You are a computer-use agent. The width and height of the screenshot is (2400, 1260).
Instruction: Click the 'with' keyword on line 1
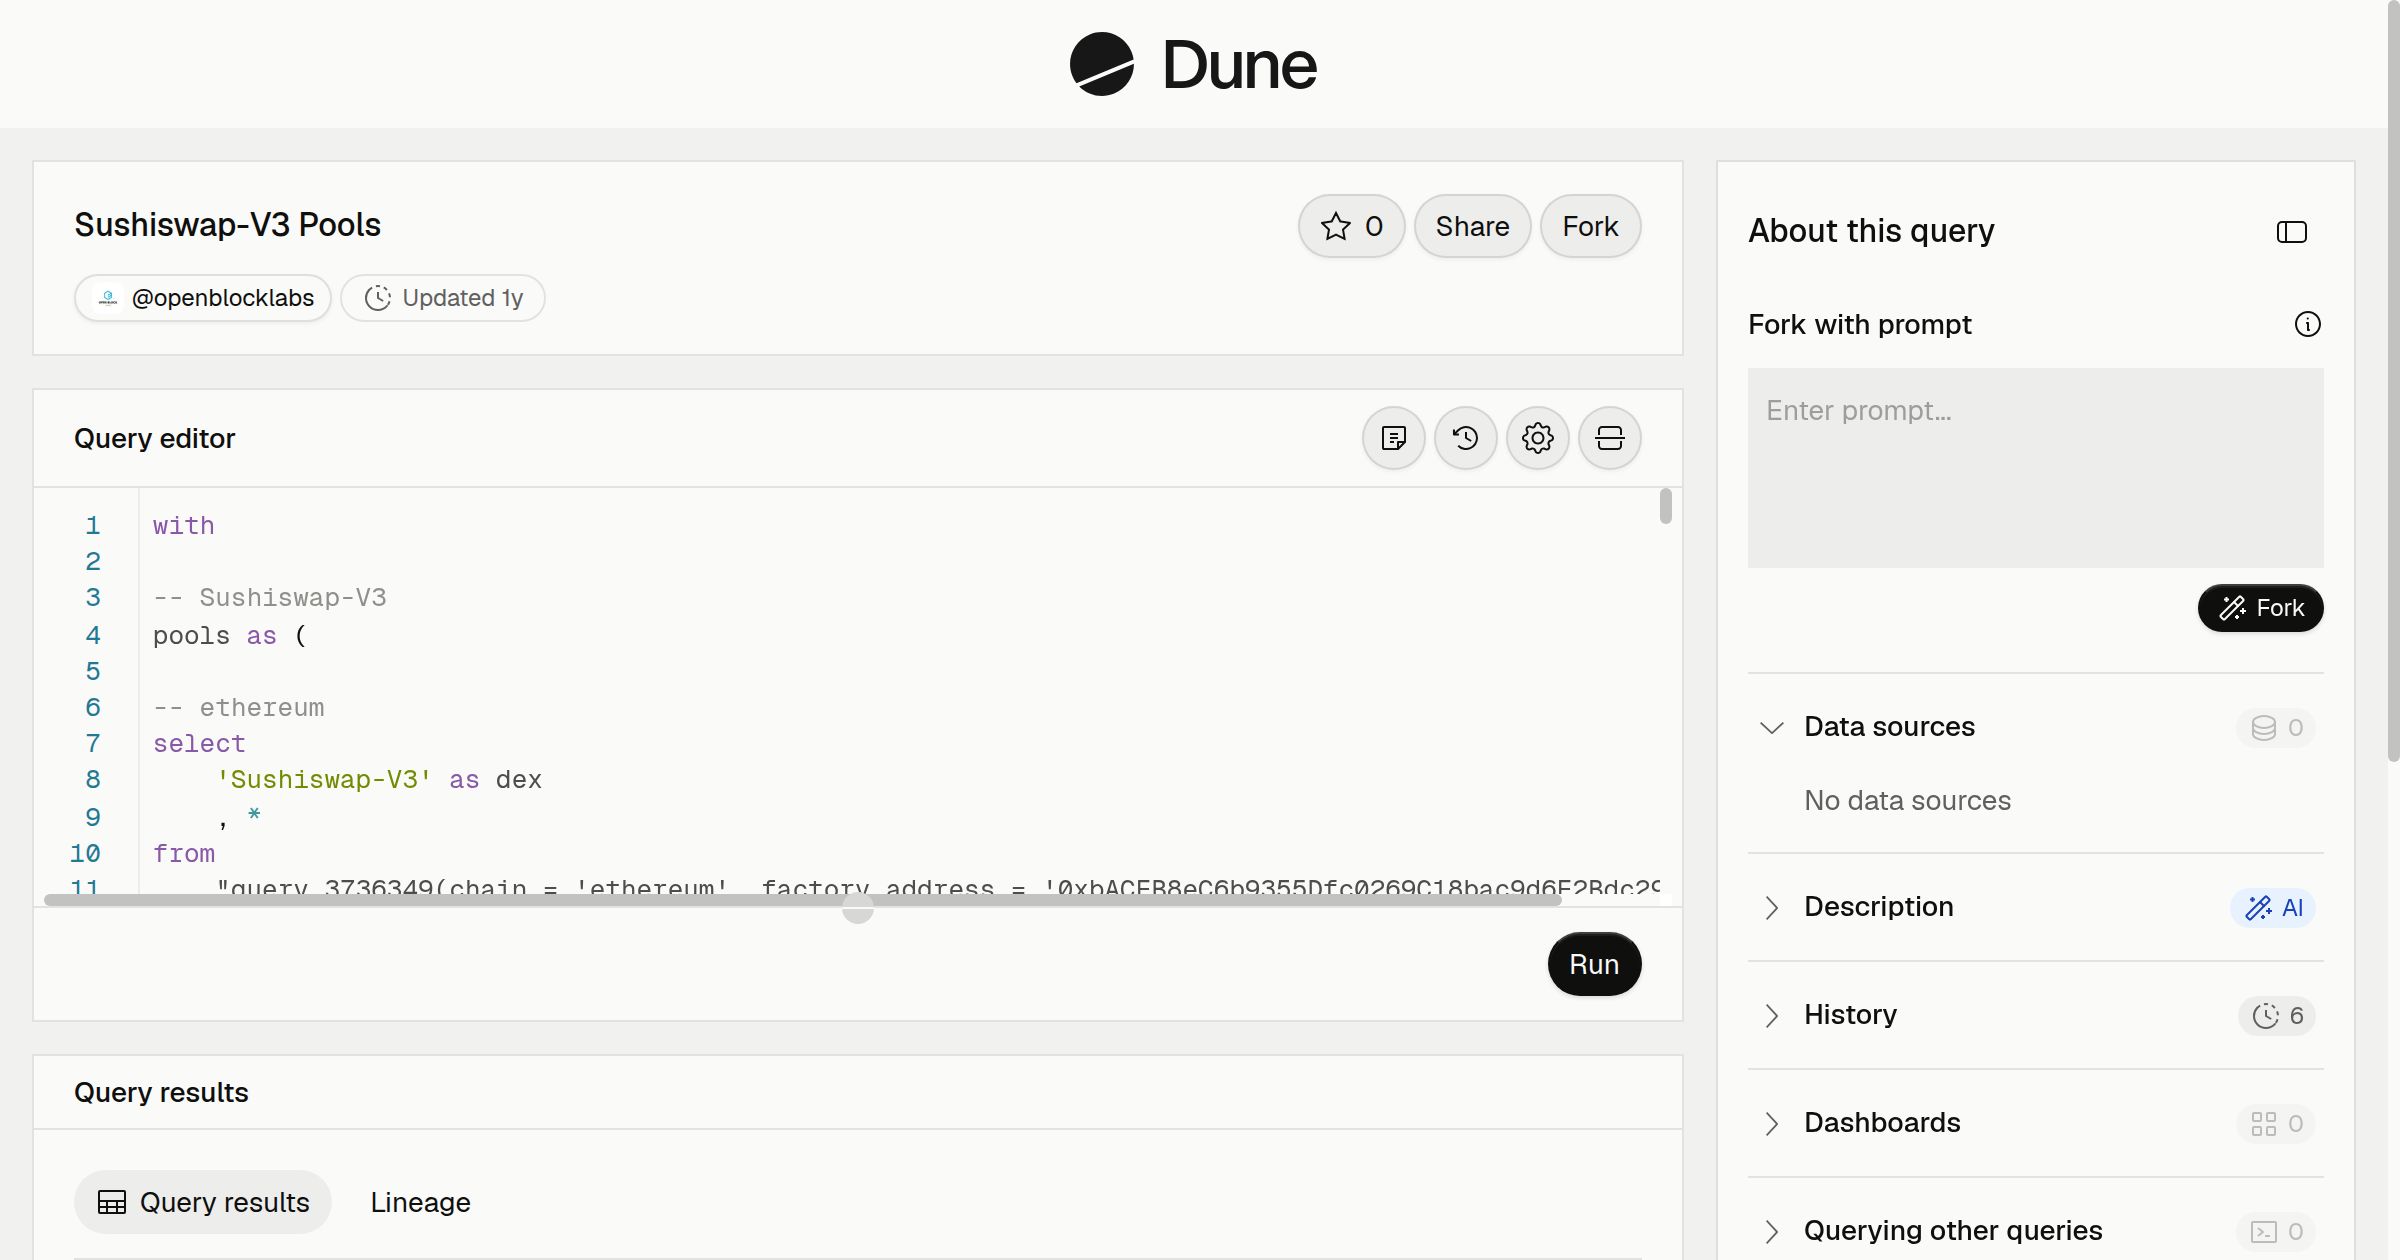pyautogui.click(x=184, y=526)
